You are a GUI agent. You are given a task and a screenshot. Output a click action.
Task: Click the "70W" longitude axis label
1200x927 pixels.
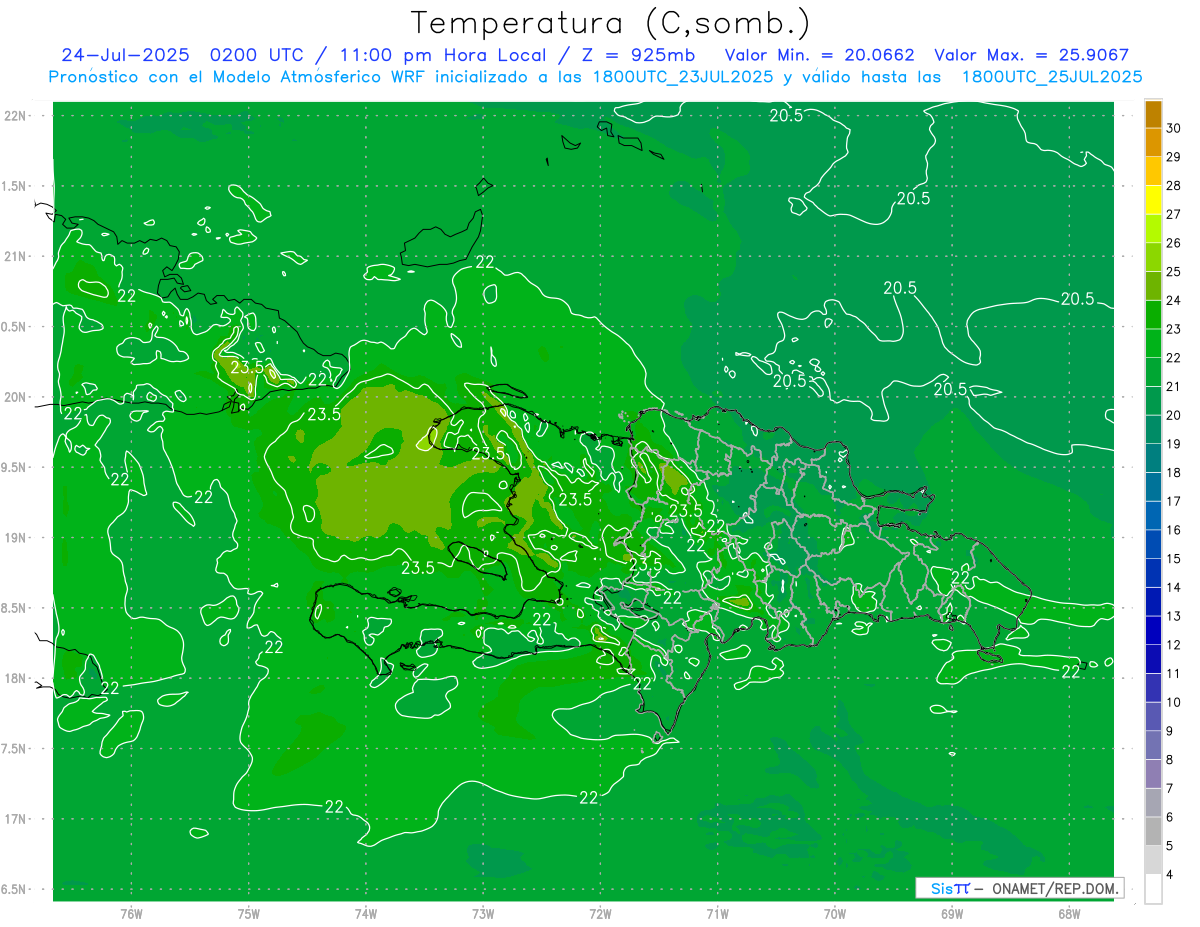coord(835,913)
